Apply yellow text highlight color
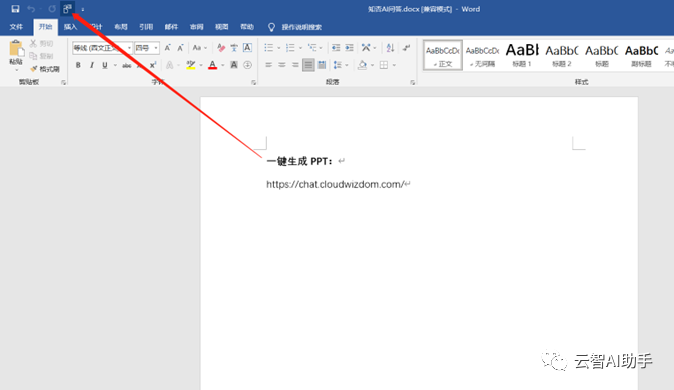 click(191, 65)
